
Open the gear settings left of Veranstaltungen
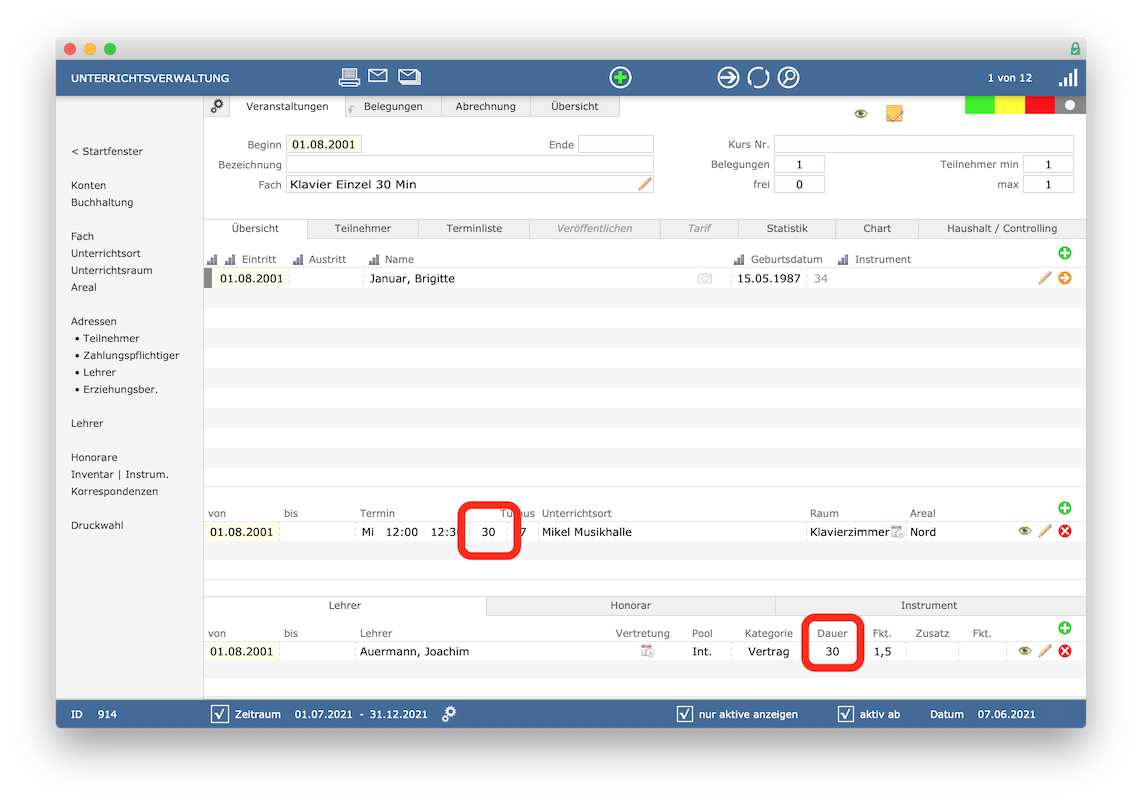coord(216,106)
